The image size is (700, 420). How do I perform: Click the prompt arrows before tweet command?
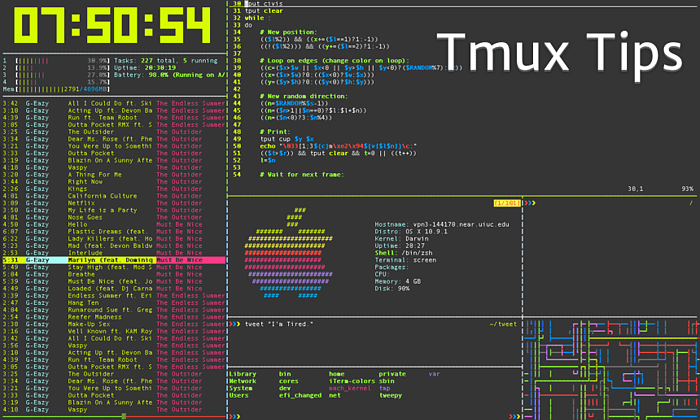(233, 324)
